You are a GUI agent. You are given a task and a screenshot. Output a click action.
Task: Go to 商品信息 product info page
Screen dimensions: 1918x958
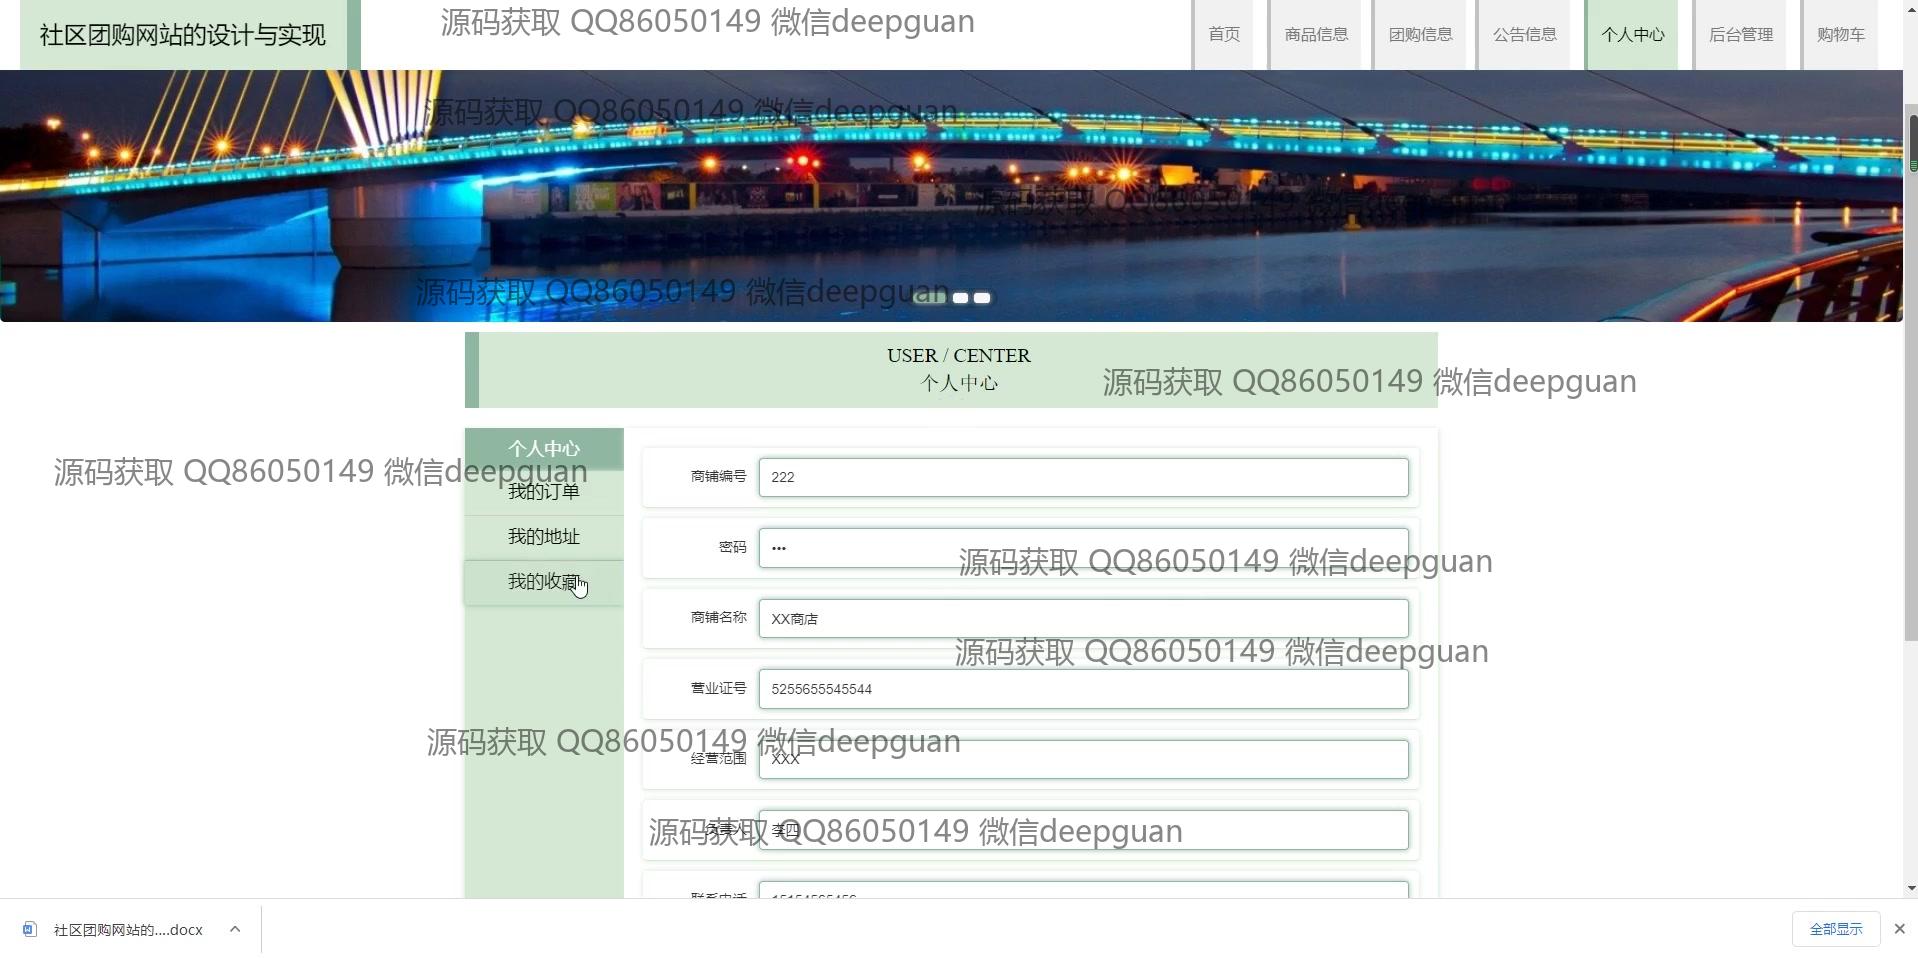(1316, 35)
